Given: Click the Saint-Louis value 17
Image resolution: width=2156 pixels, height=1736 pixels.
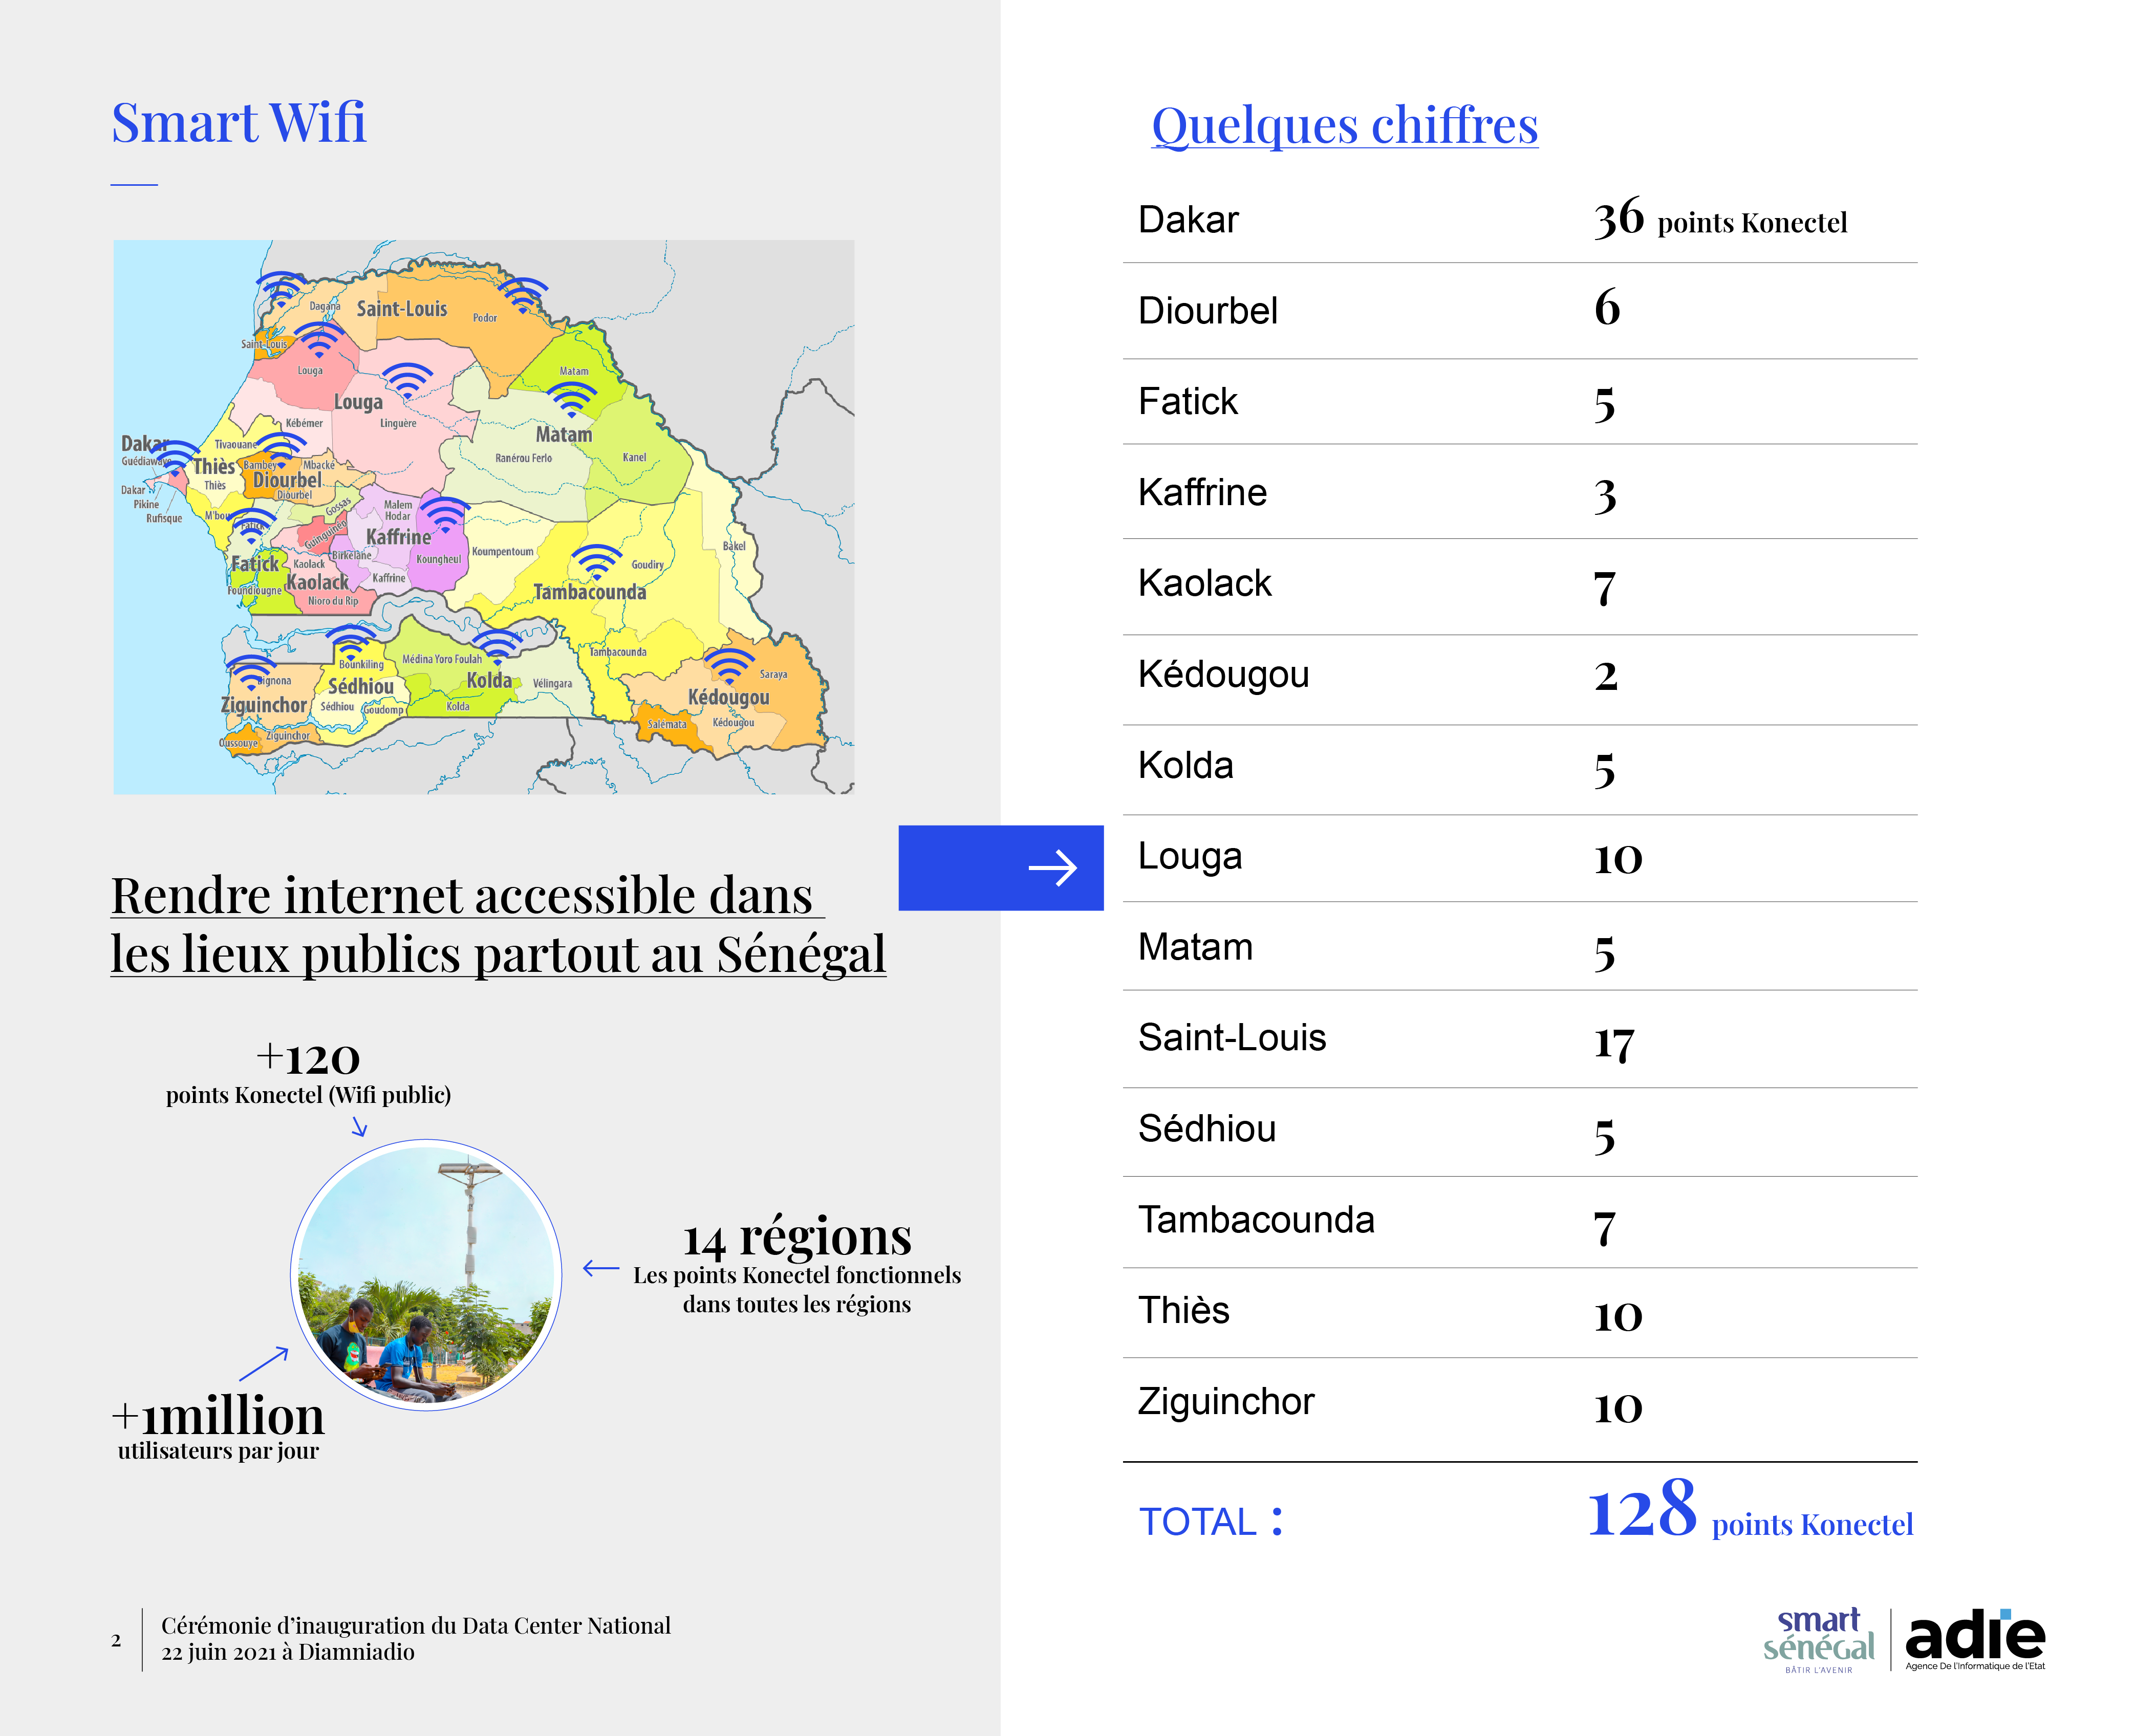Looking at the screenshot, I should (x=1614, y=1044).
